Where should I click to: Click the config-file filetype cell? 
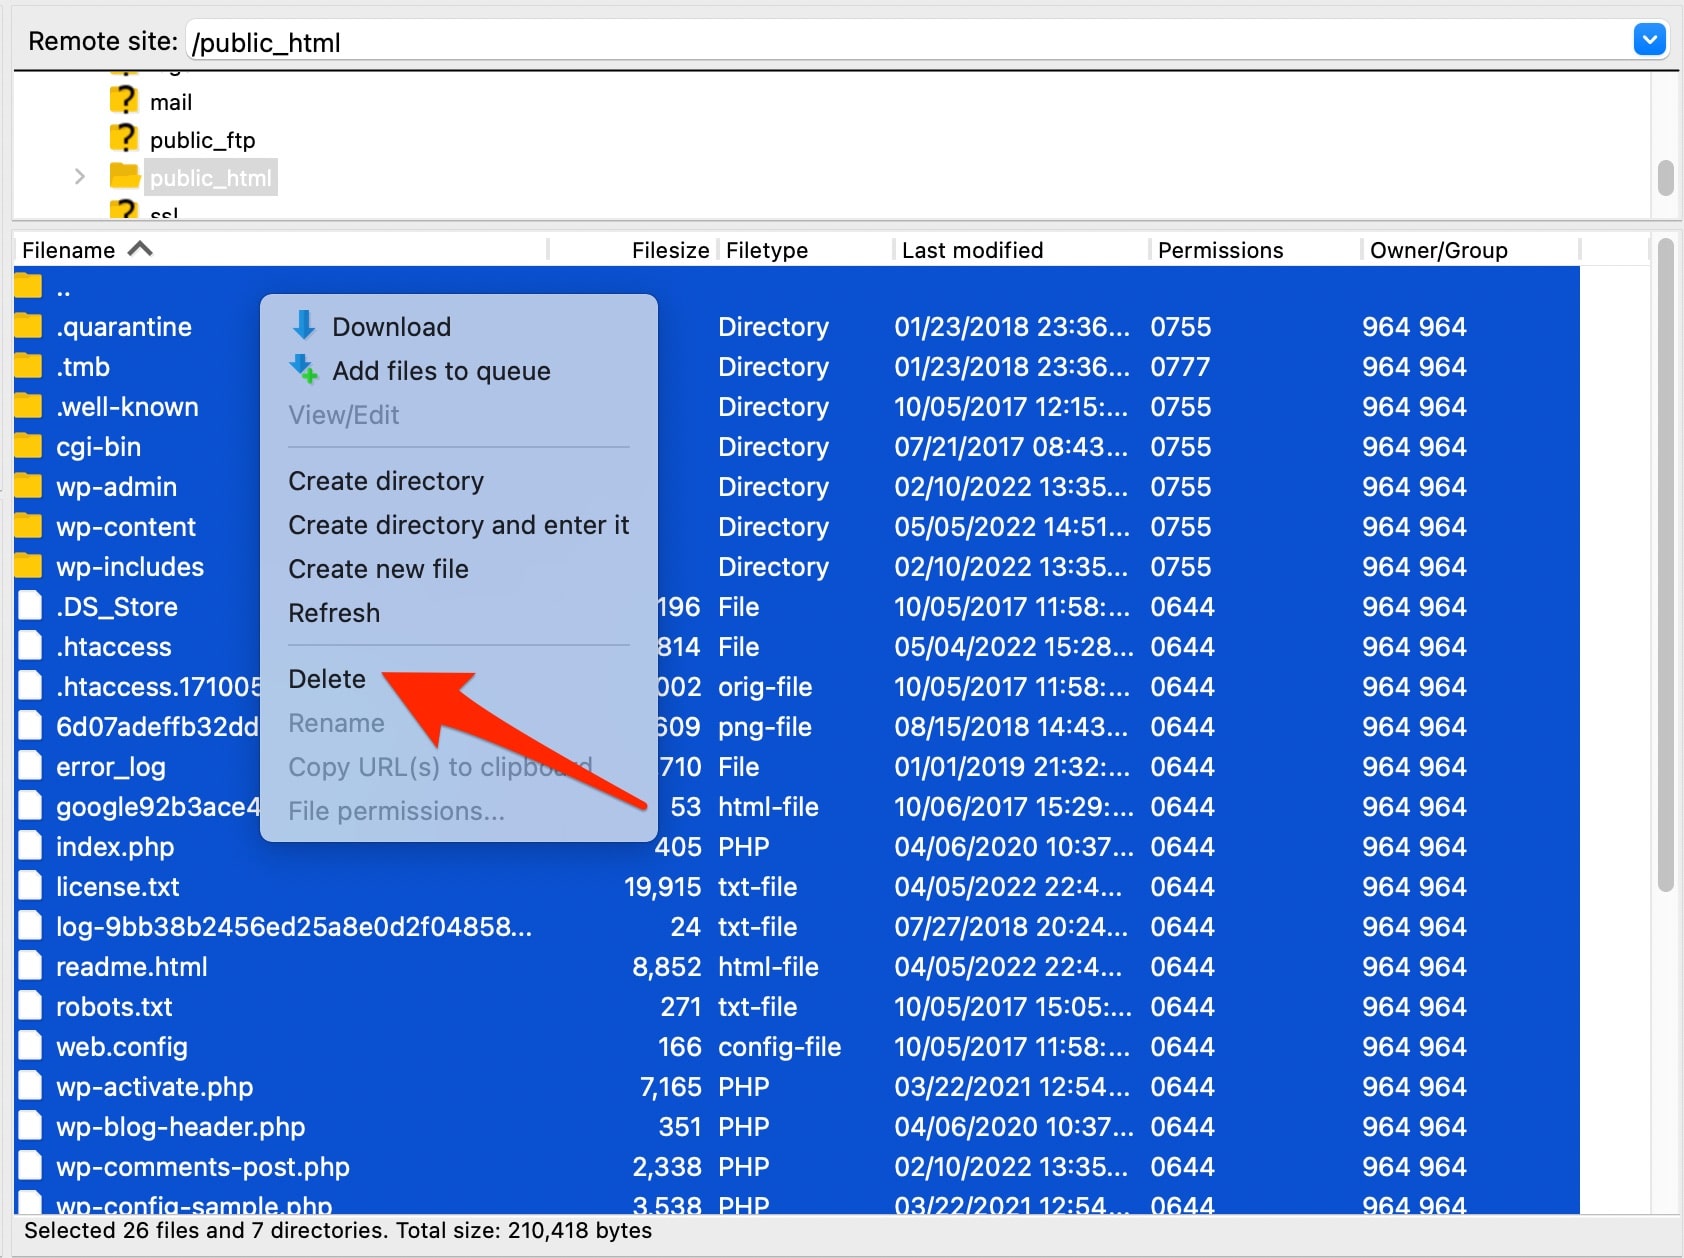(x=780, y=1047)
